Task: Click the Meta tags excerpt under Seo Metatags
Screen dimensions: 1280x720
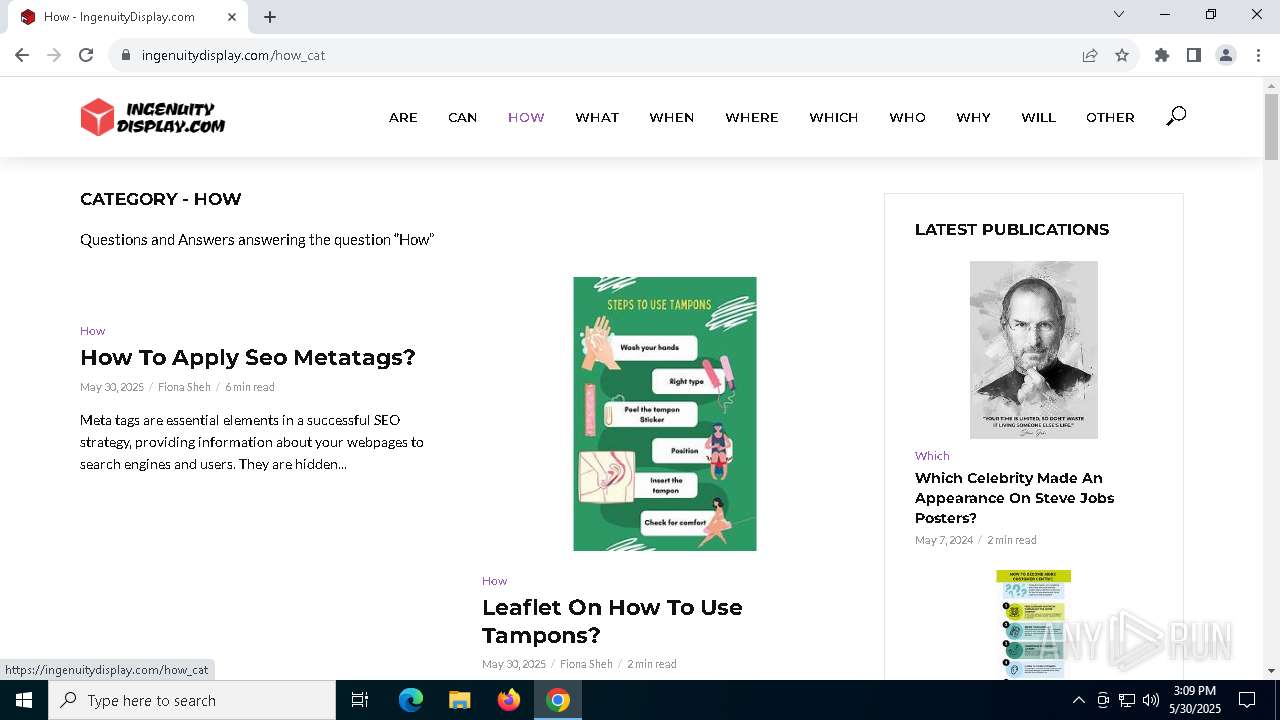Action: click(x=252, y=442)
